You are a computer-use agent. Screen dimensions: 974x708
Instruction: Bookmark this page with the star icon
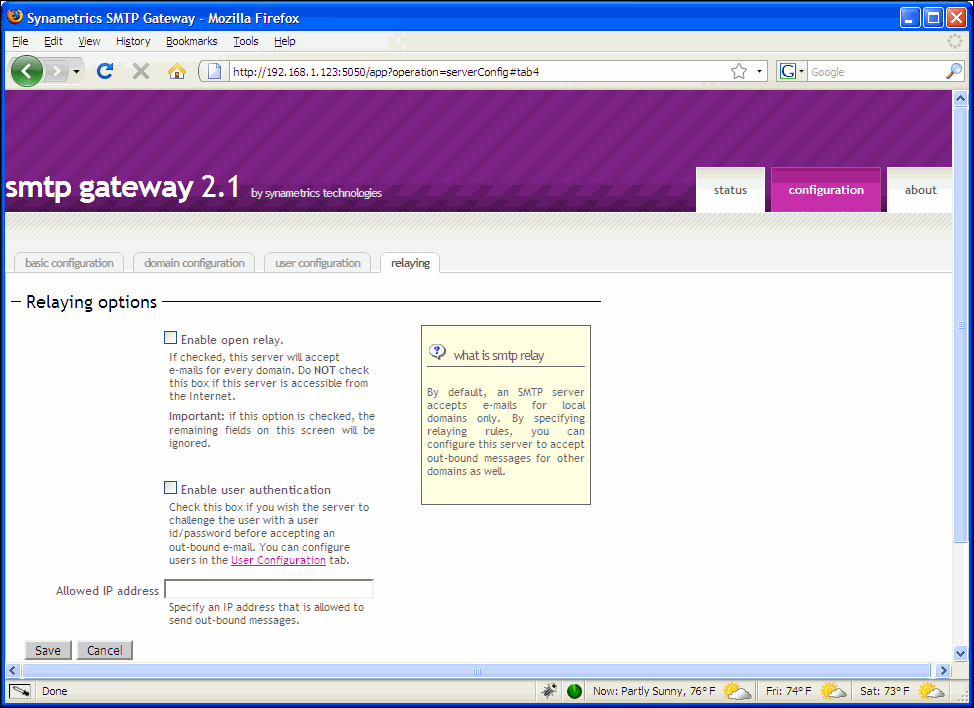point(739,71)
